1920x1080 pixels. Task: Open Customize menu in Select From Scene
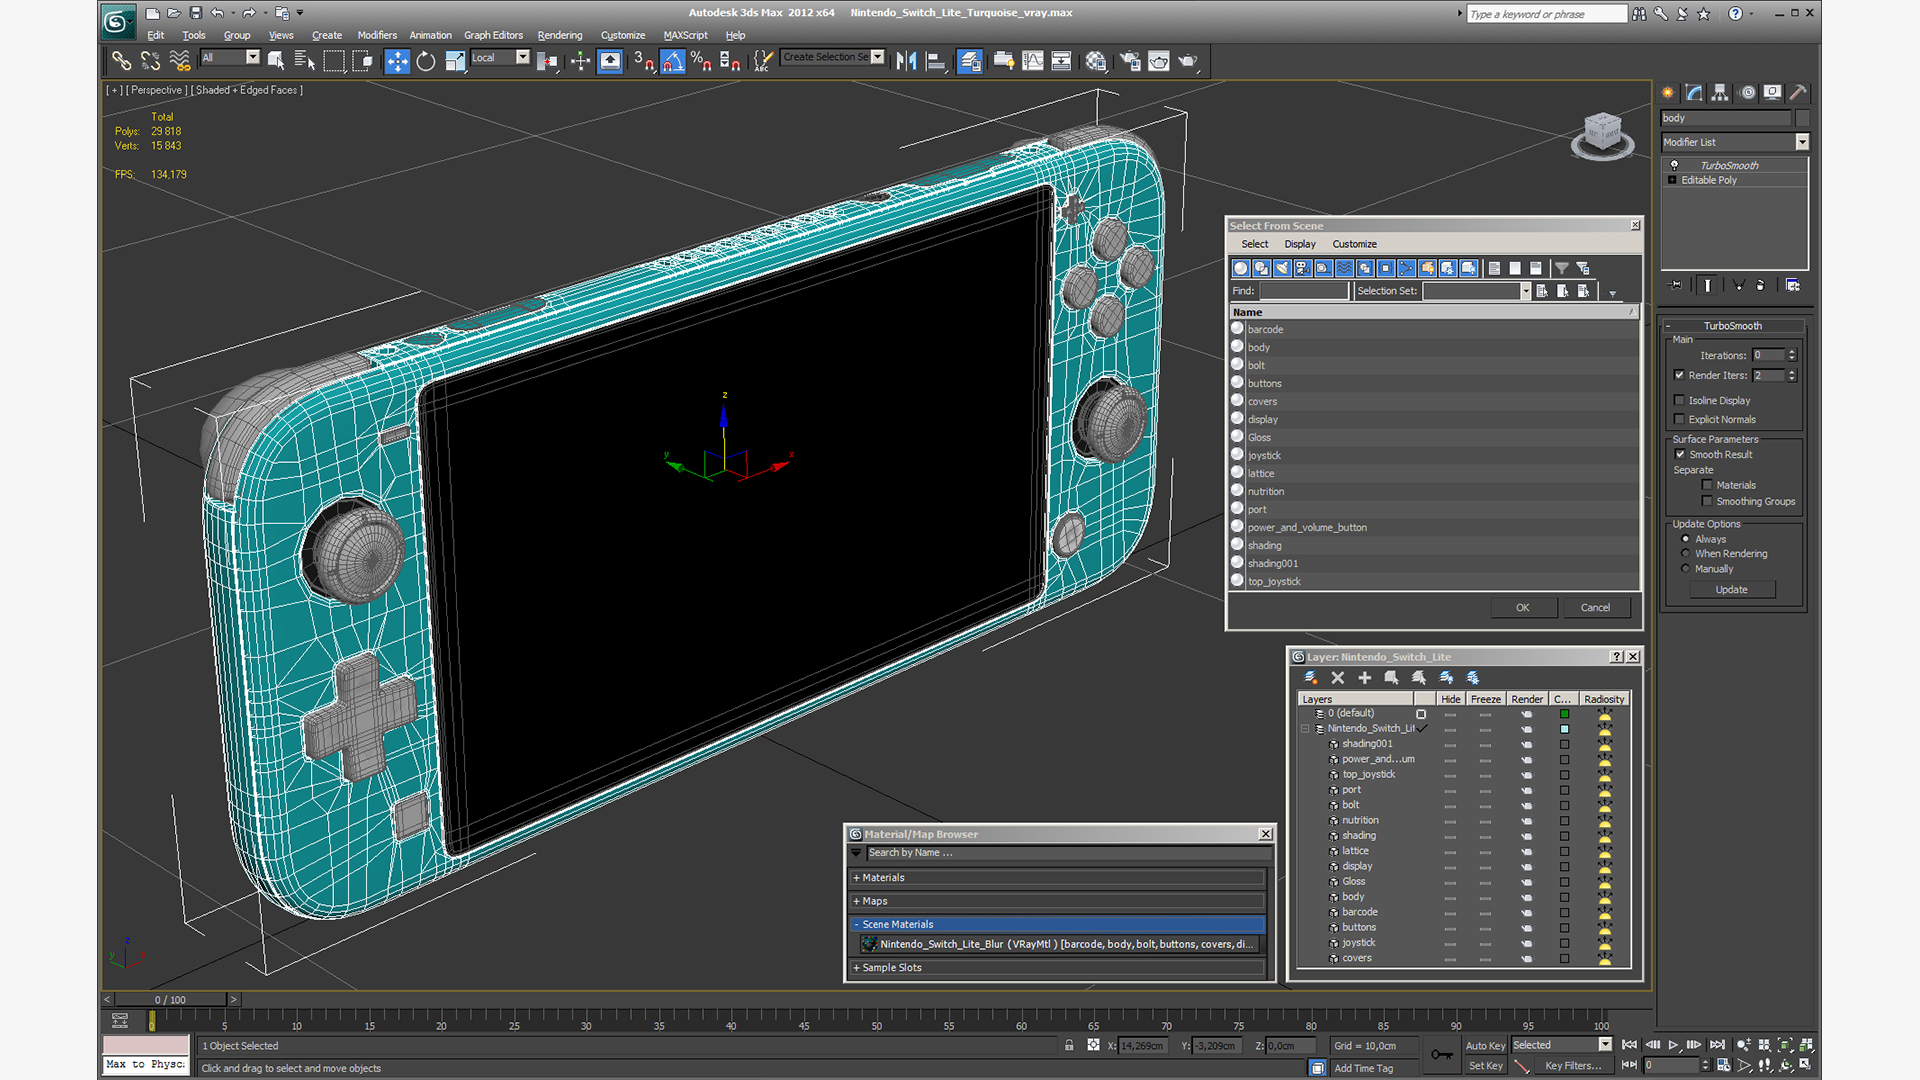[x=1354, y=244]
